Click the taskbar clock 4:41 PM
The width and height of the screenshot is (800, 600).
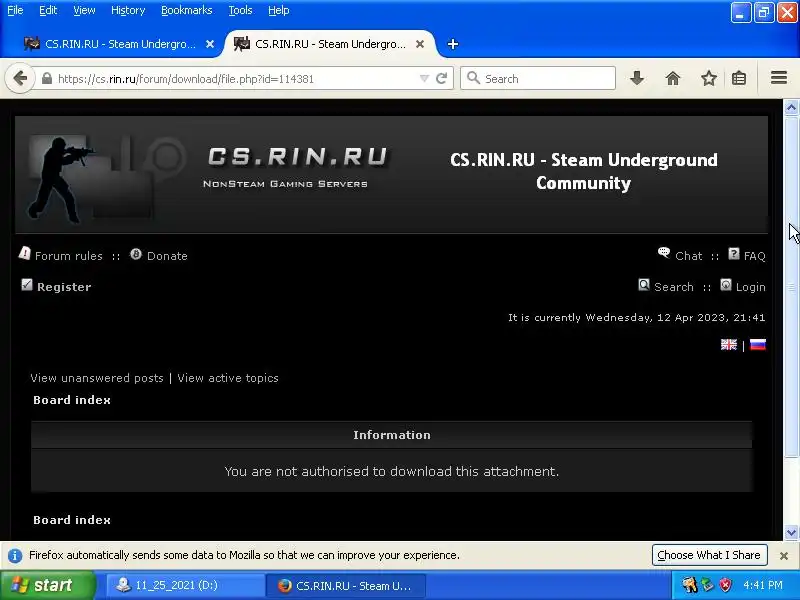click(x=763, y=585)
